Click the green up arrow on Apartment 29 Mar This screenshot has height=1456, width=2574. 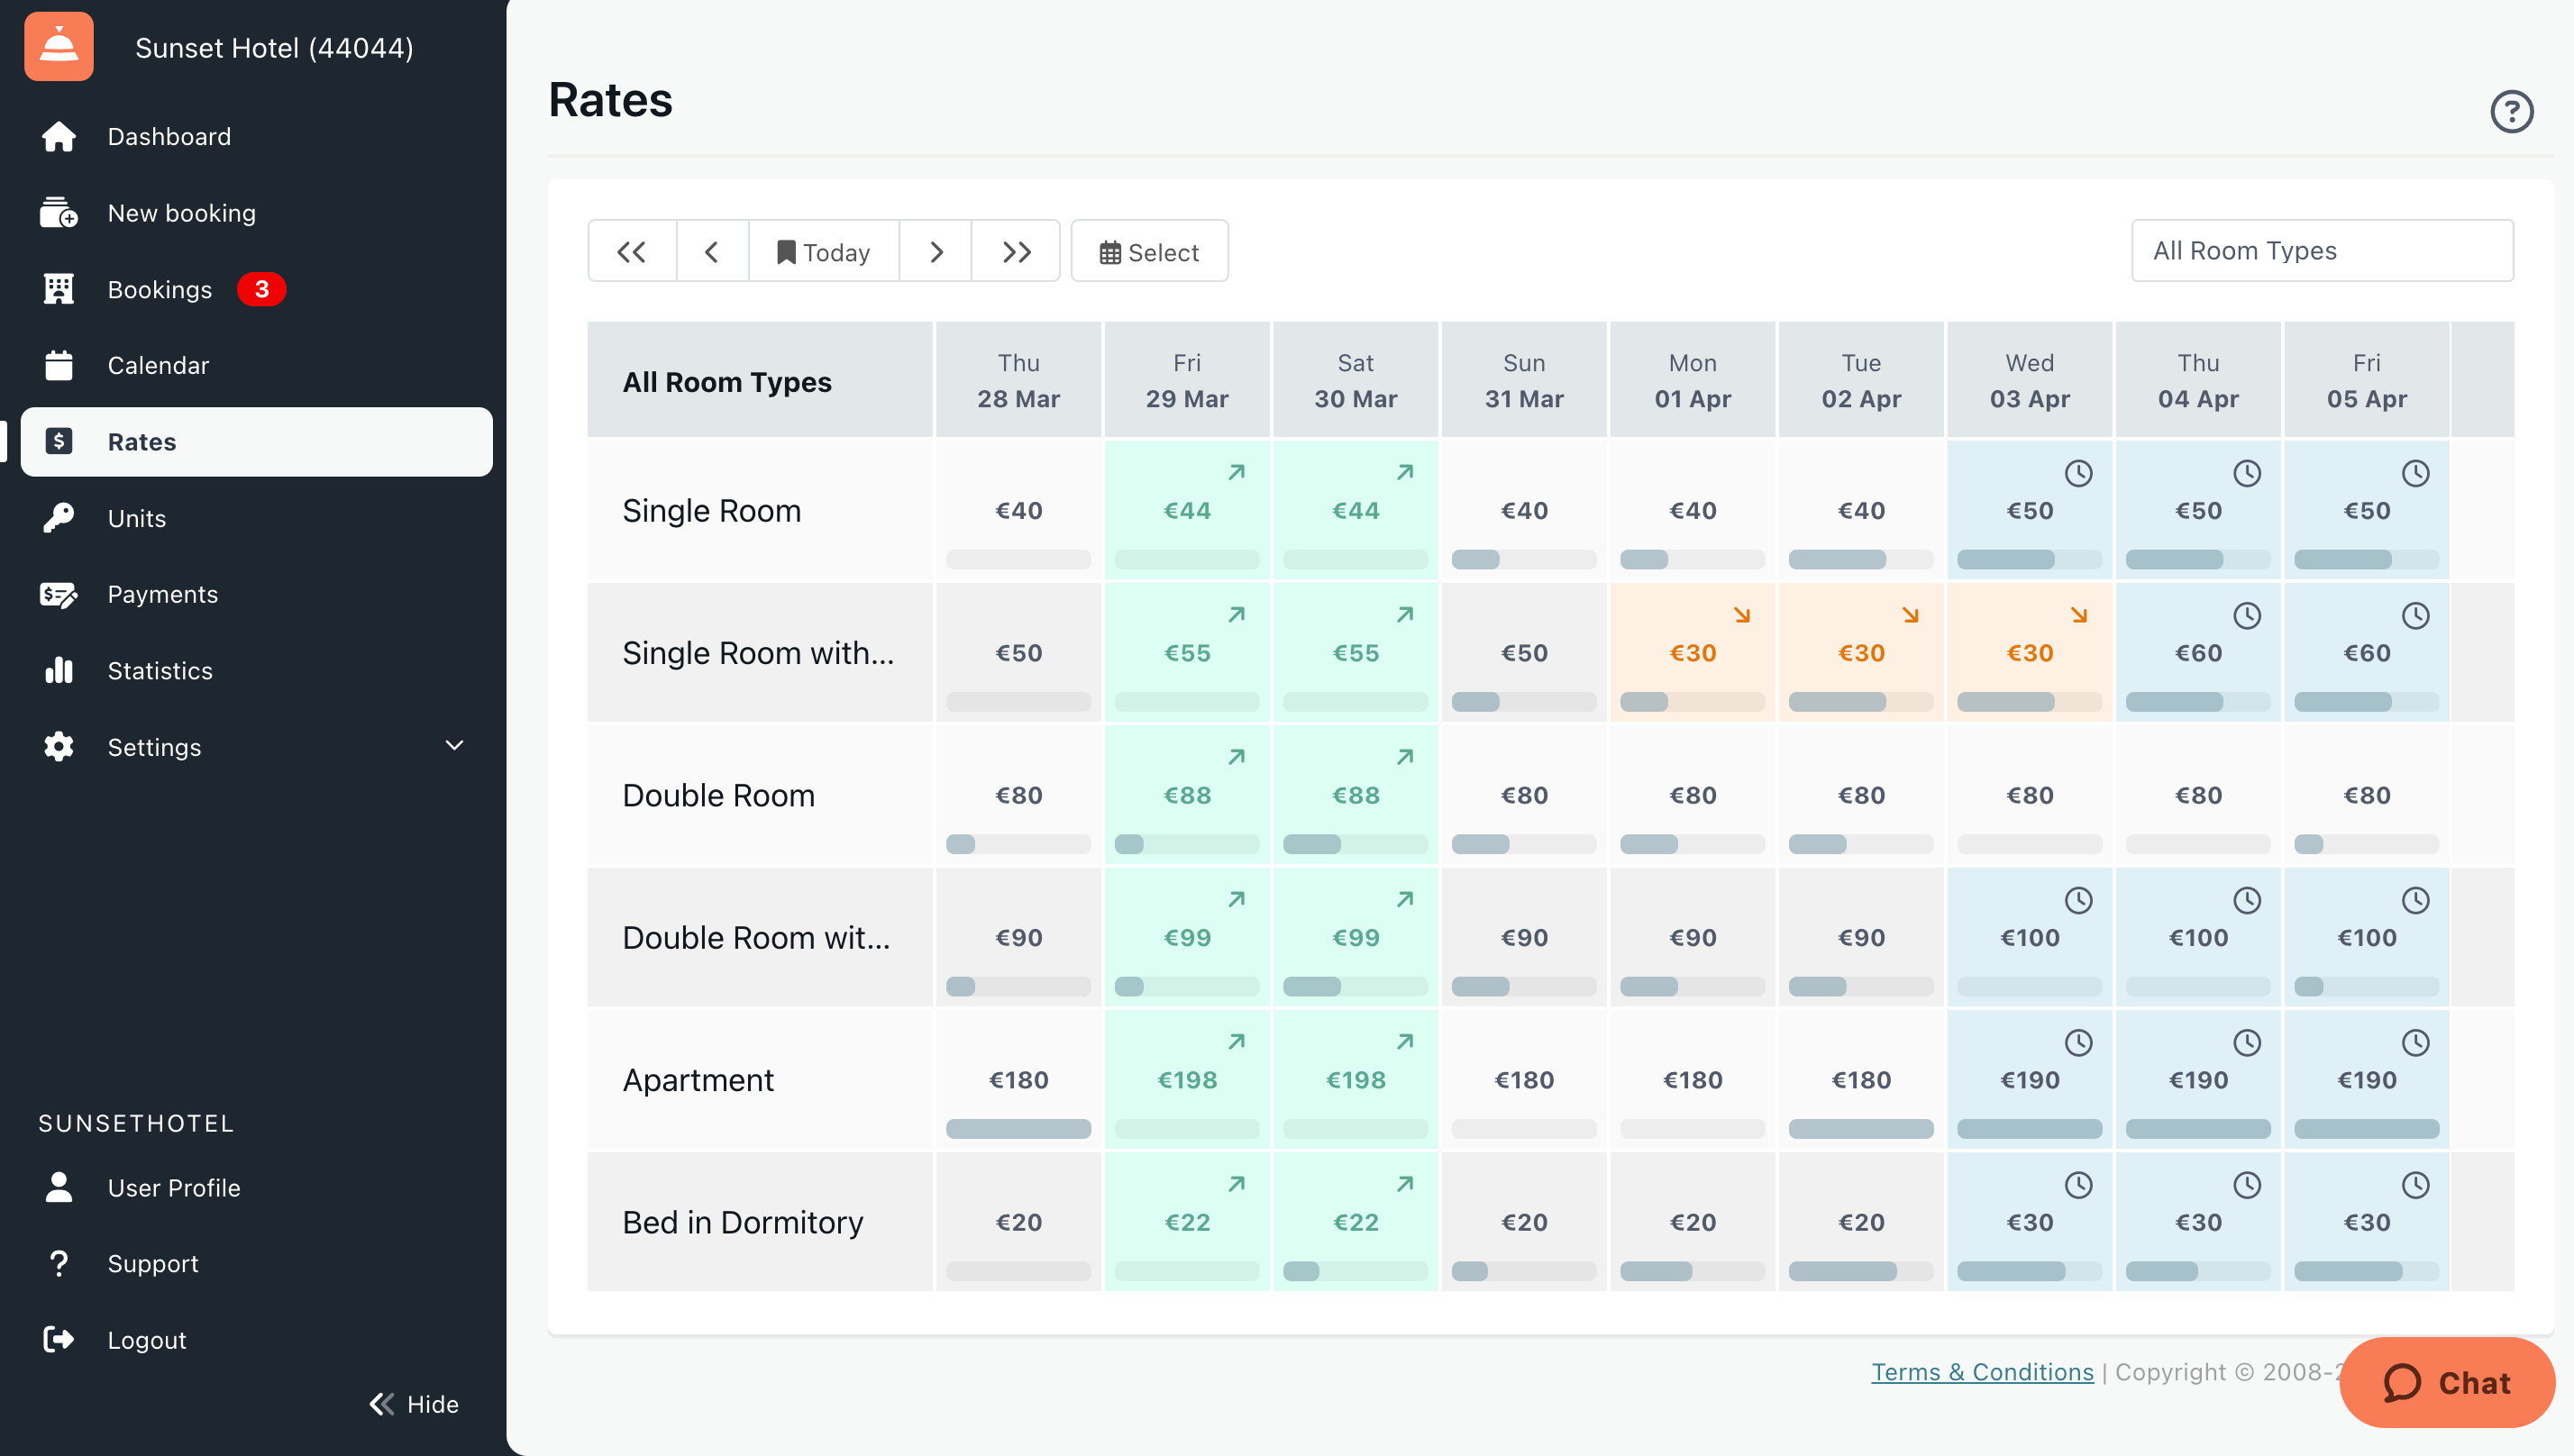tap(1236, 1042)
